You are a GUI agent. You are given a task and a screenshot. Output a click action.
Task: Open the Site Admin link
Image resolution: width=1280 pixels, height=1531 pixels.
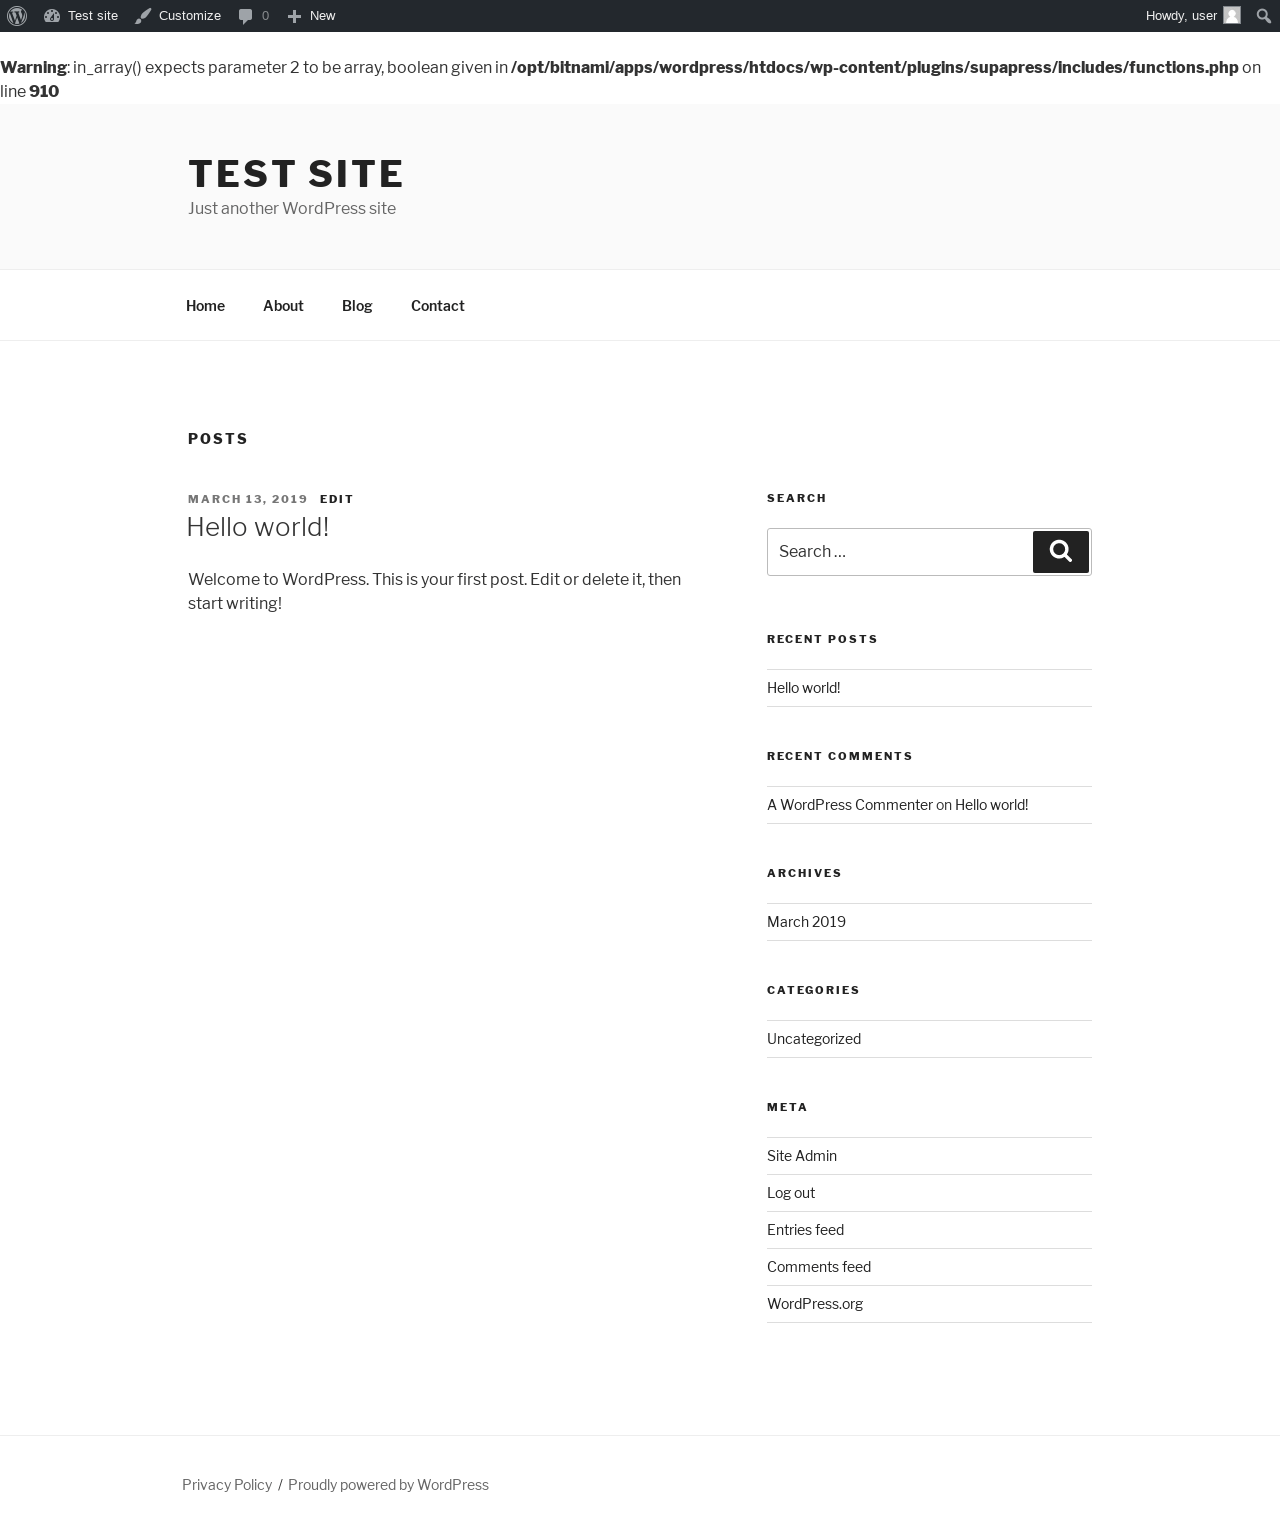(802, 1156)
